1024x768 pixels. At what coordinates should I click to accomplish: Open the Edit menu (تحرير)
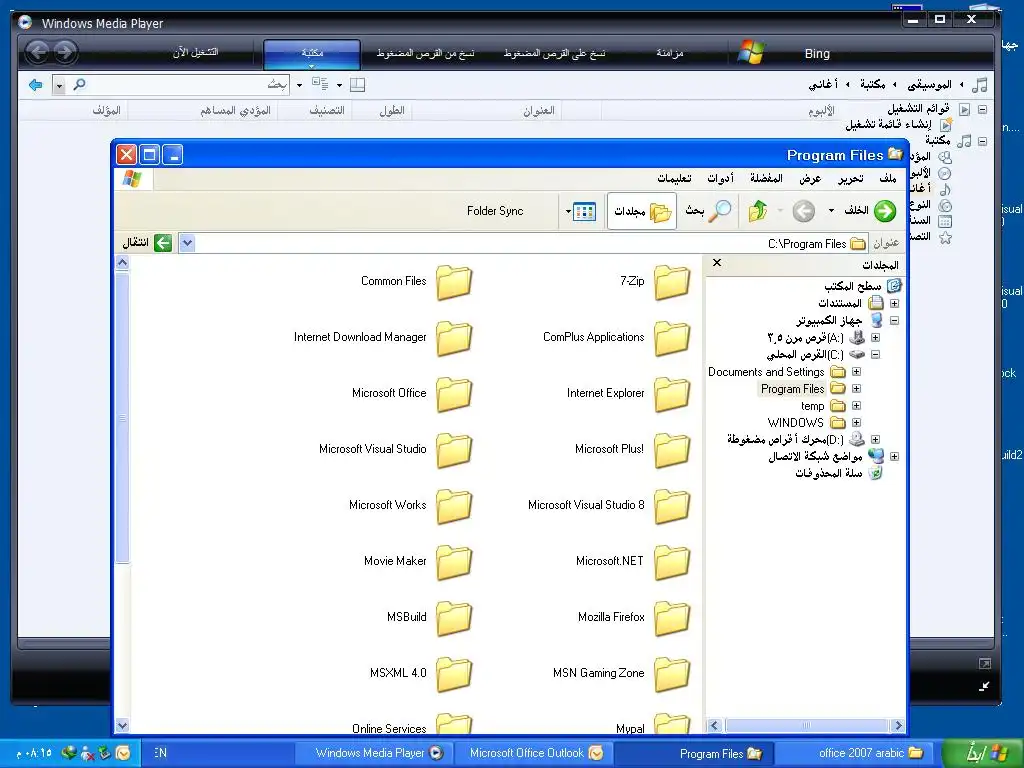point(850,178)
